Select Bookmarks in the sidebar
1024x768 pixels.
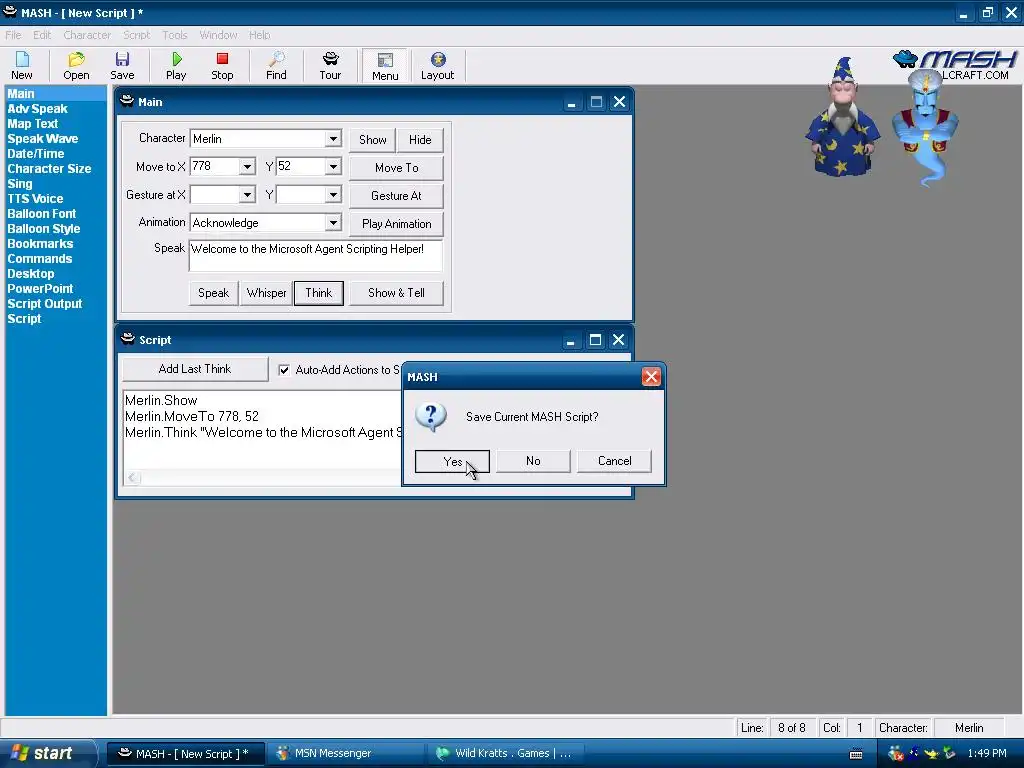click(x=40, y=244)
